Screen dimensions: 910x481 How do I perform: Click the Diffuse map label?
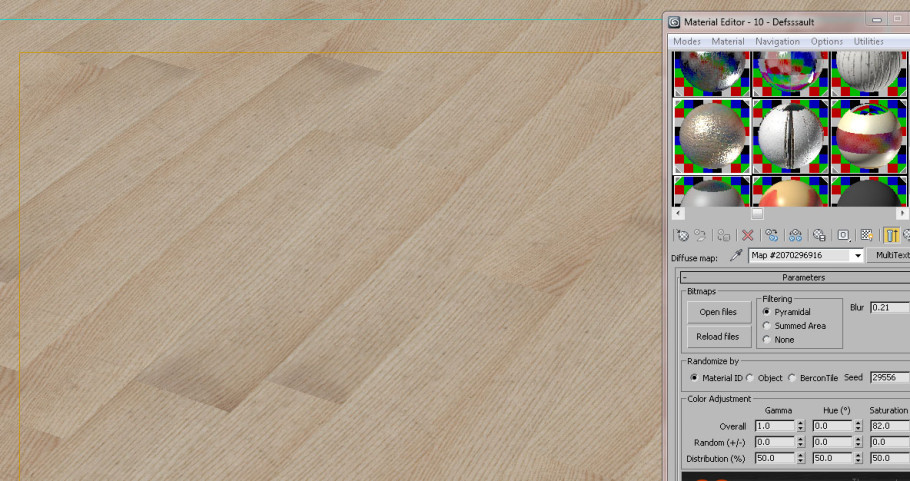(x=694, y=258)
